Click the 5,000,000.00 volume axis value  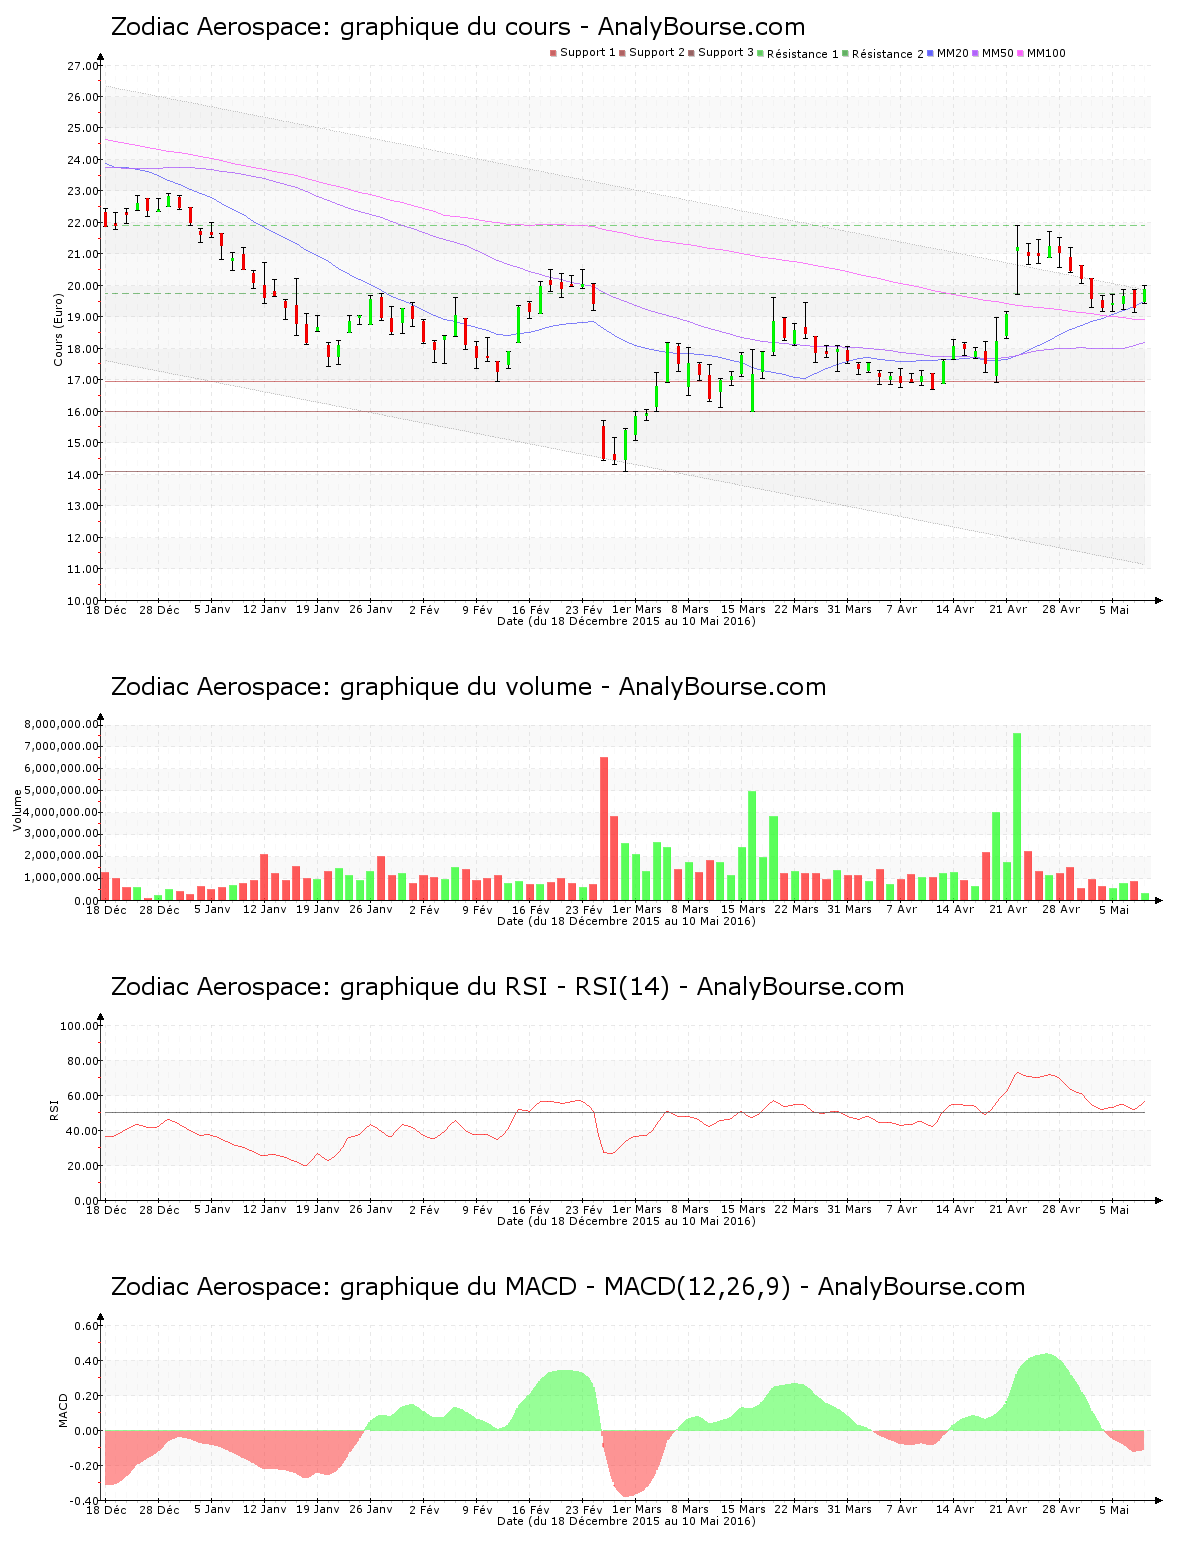[62, 791]
